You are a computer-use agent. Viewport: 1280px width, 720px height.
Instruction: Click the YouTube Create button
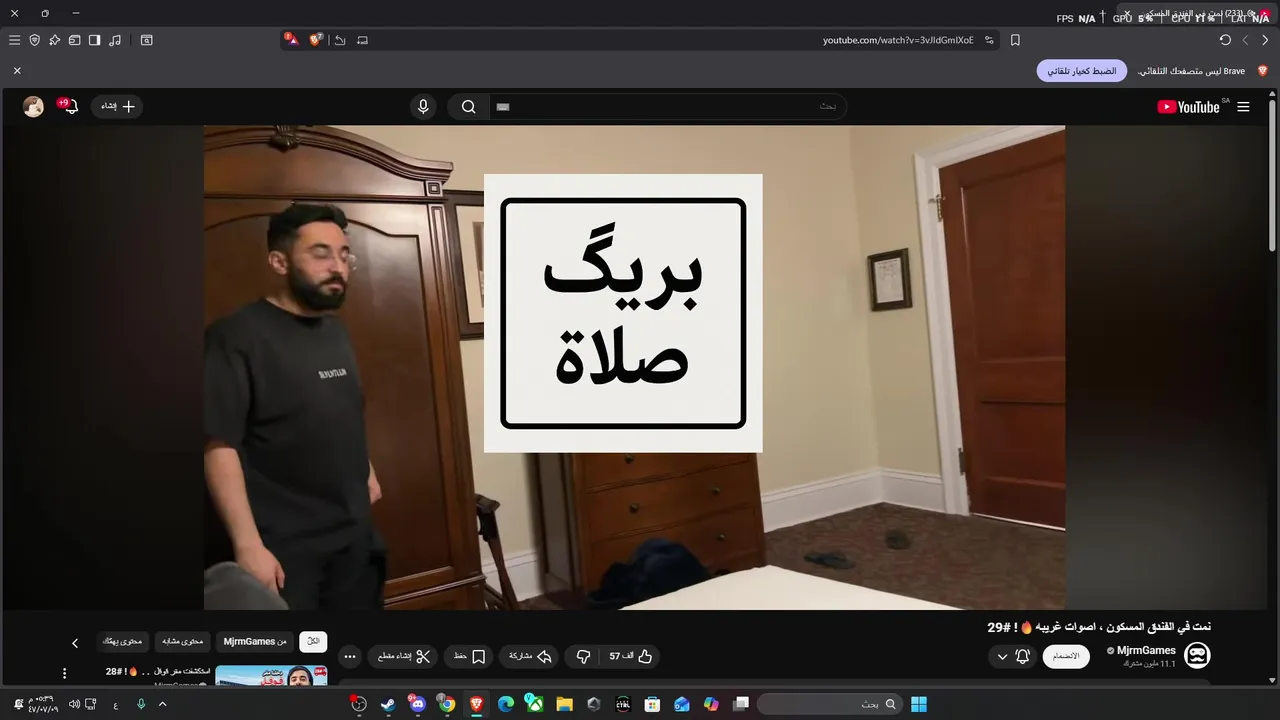click(117, 107)
